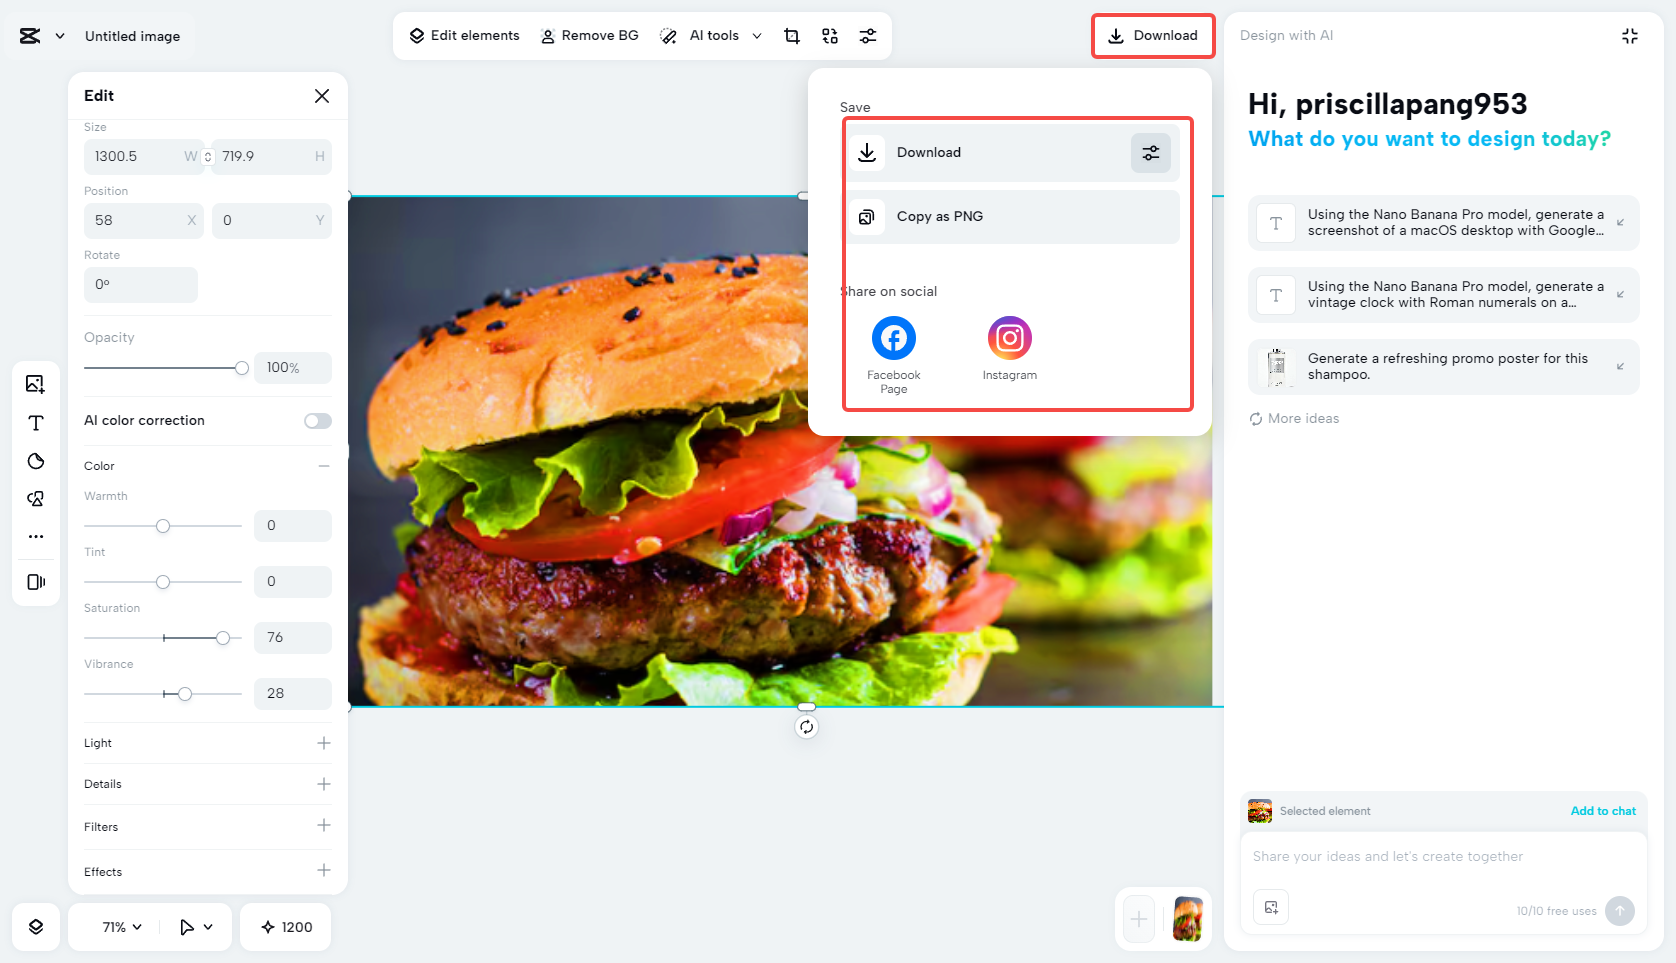Screen dimensions: 1676x963
Task: Expand the Details section
Action: (x=324, y=784)
